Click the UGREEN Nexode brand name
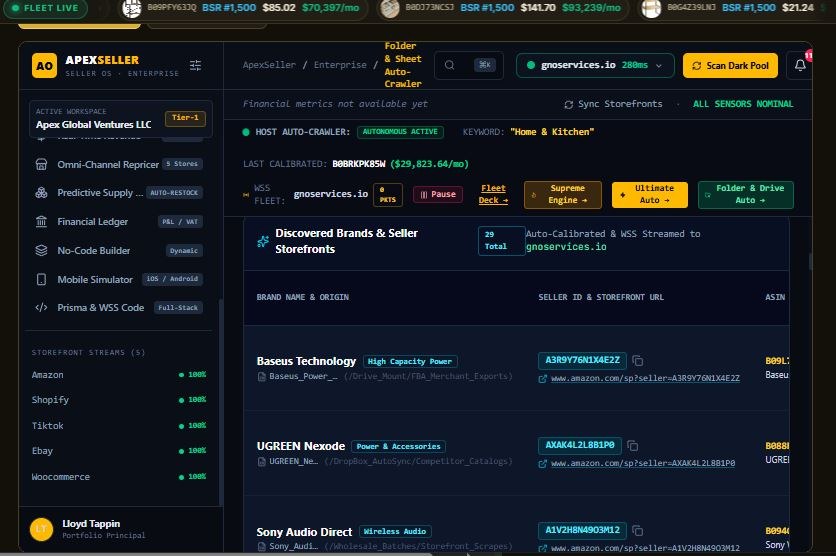Screen dimensions: 836x556 tap(301, 446)
